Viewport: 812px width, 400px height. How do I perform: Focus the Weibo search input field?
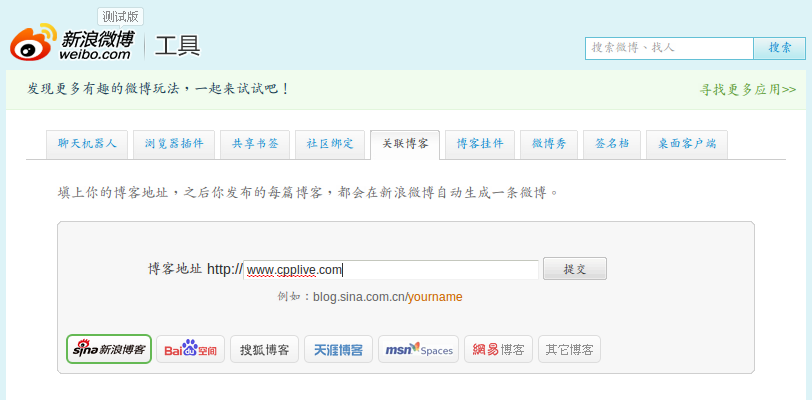(670, 48)
